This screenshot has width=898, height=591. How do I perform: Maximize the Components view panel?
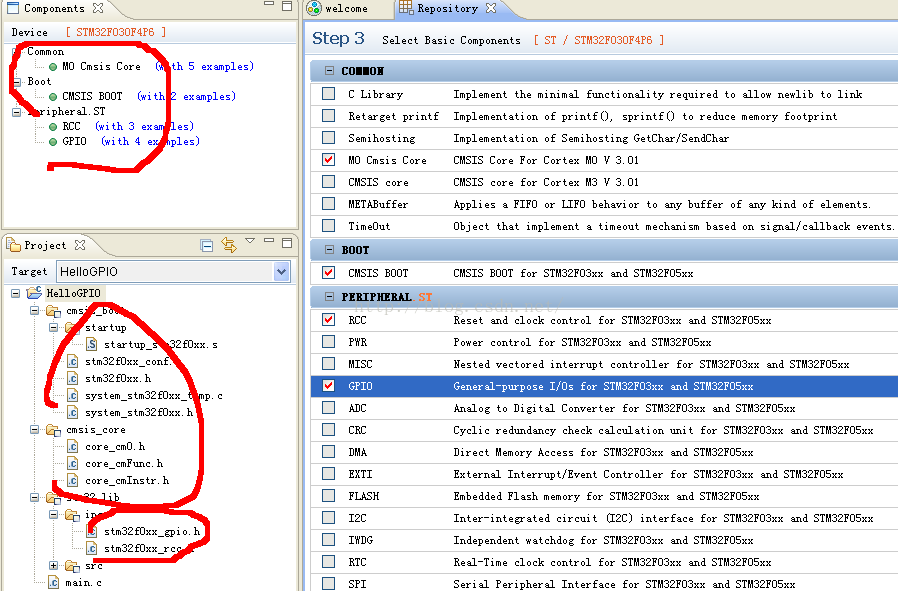pos(287,6)
